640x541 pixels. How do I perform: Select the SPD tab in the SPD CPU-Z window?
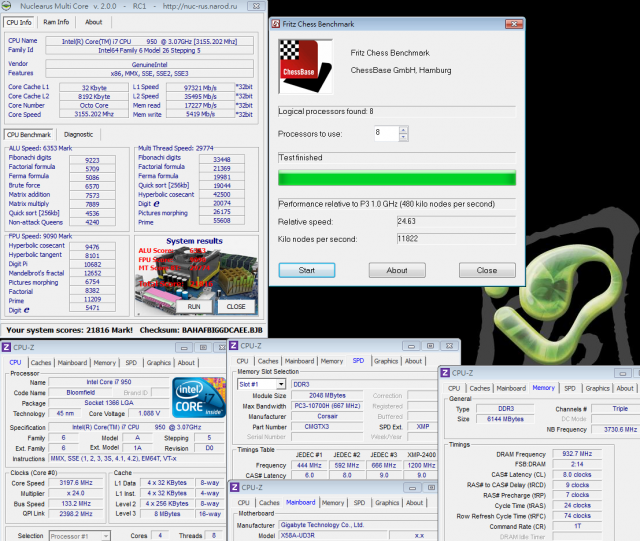pyautogui.click(x=358, y=361)
